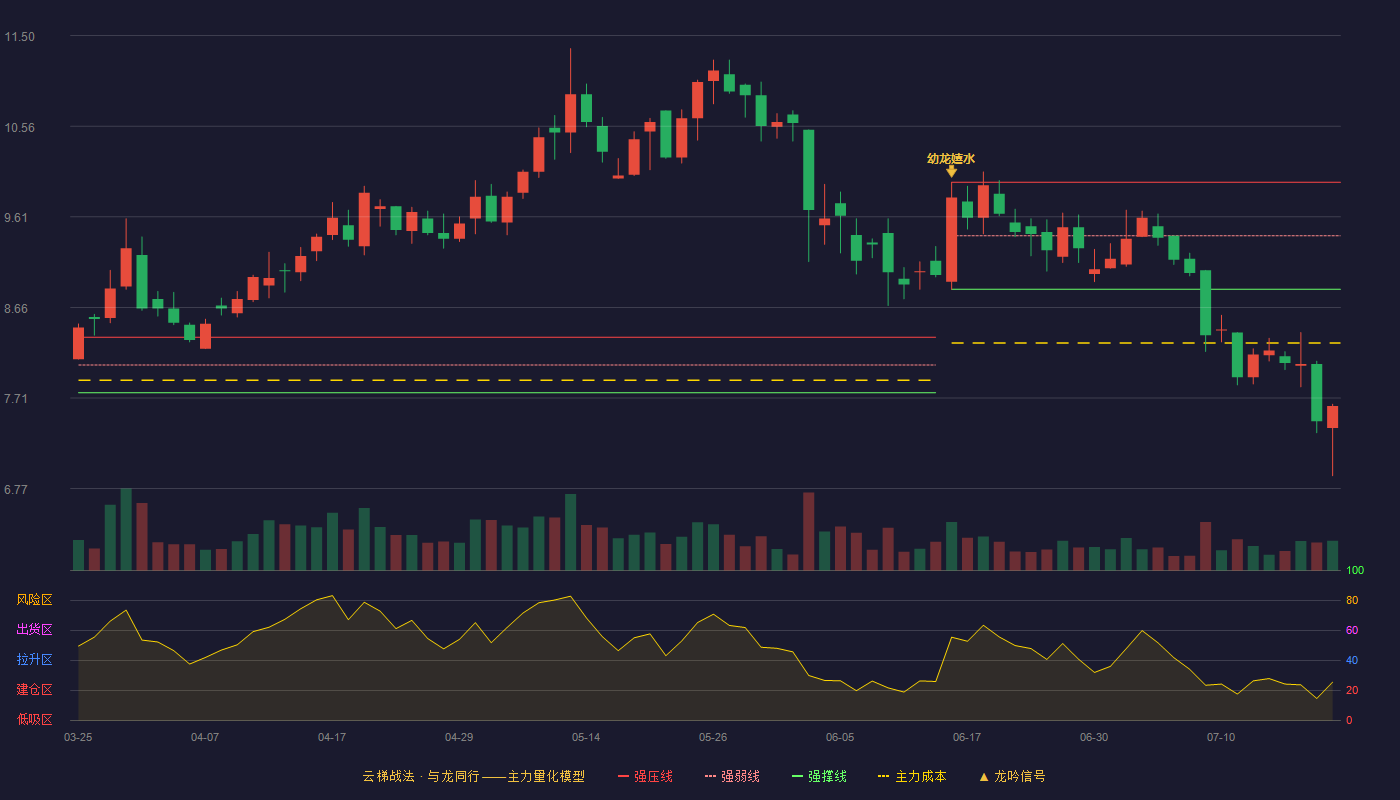Click the 05-14 date axis label
Viewport: 1400px width, 800px height.
coord(586,737)
